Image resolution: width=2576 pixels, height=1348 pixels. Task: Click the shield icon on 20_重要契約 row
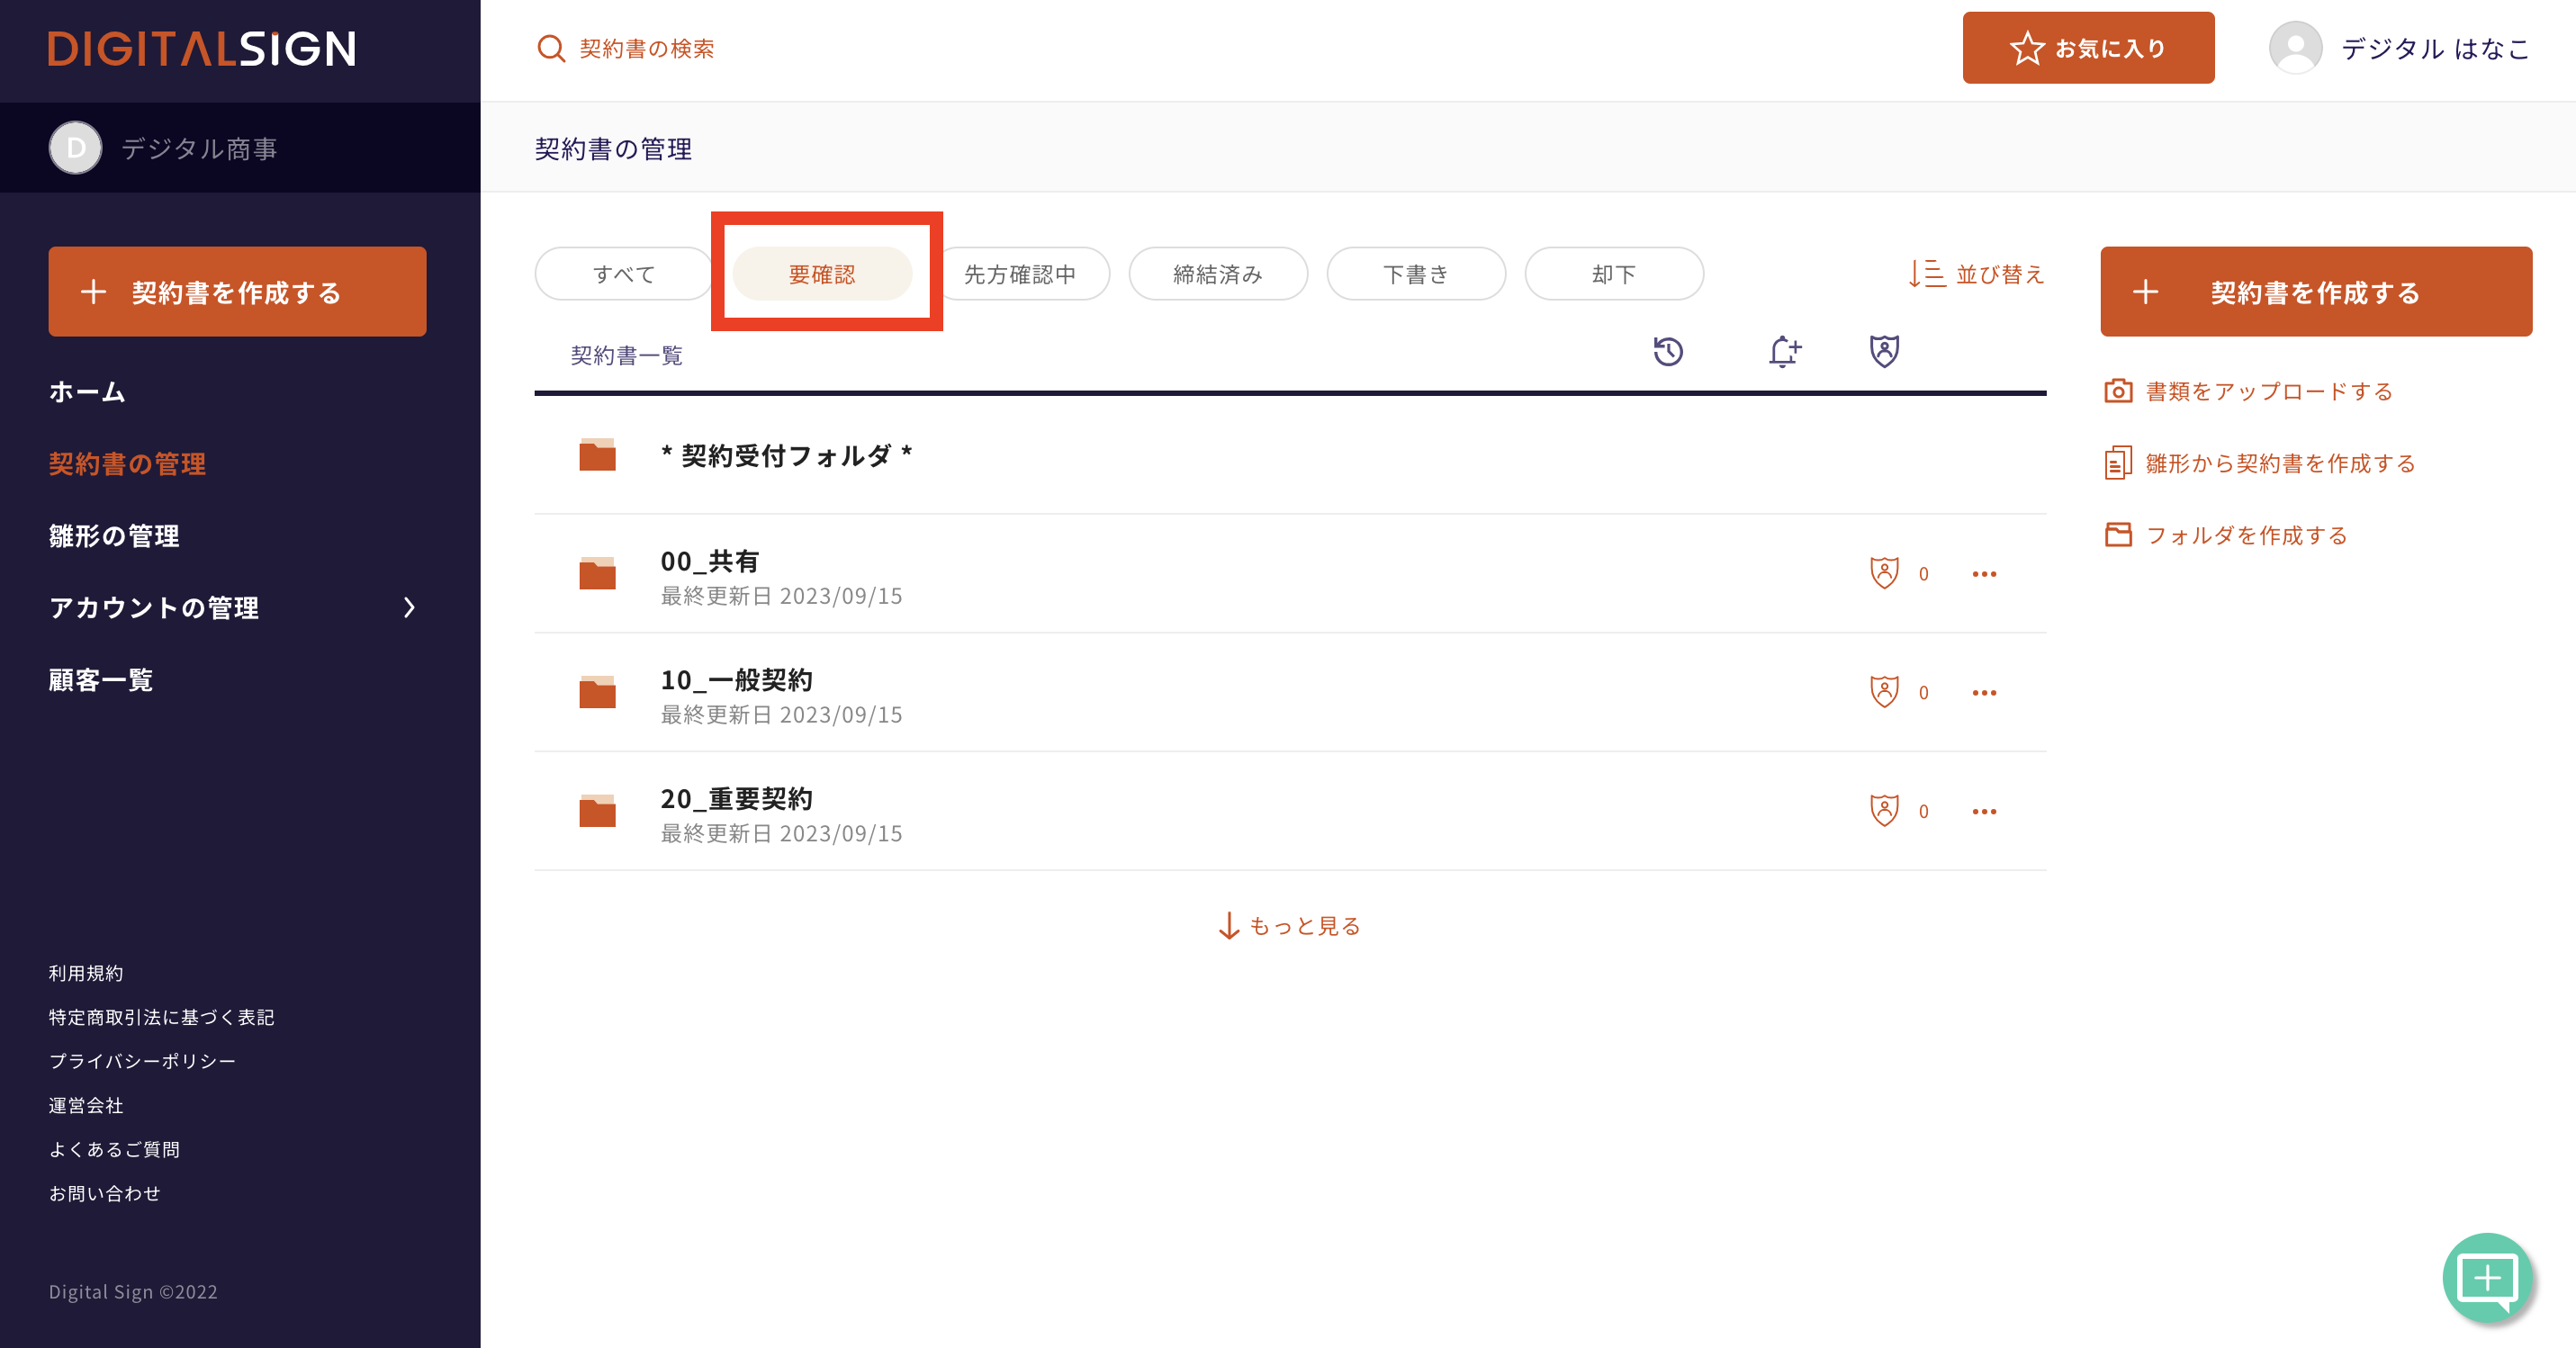tap(1884, 811)
